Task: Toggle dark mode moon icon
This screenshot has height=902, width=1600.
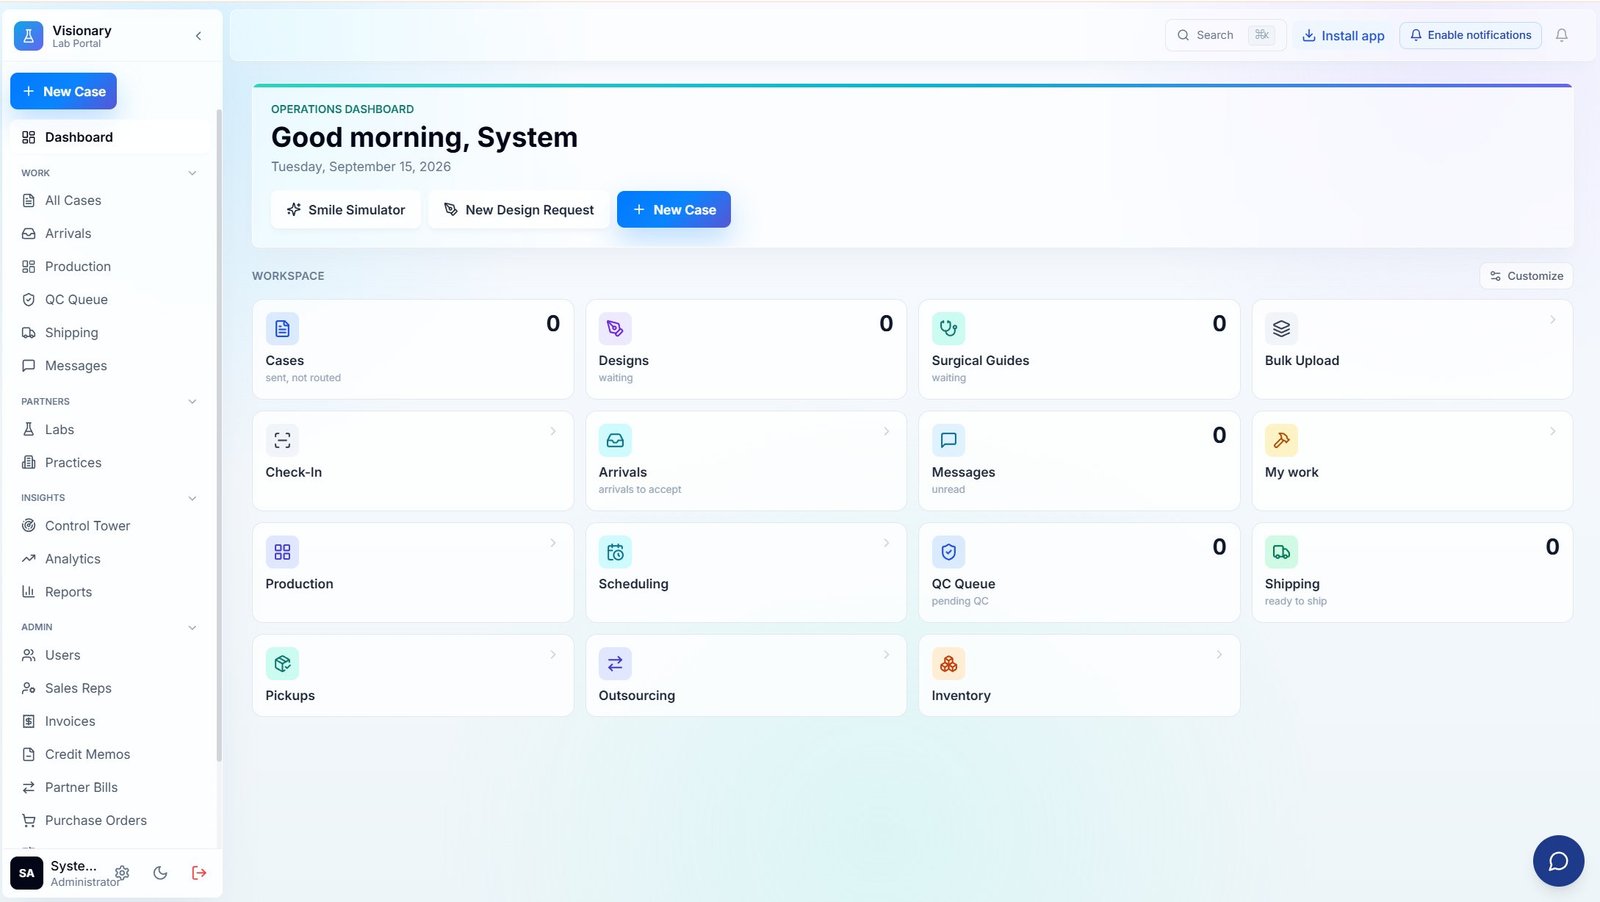Action: 160,873
